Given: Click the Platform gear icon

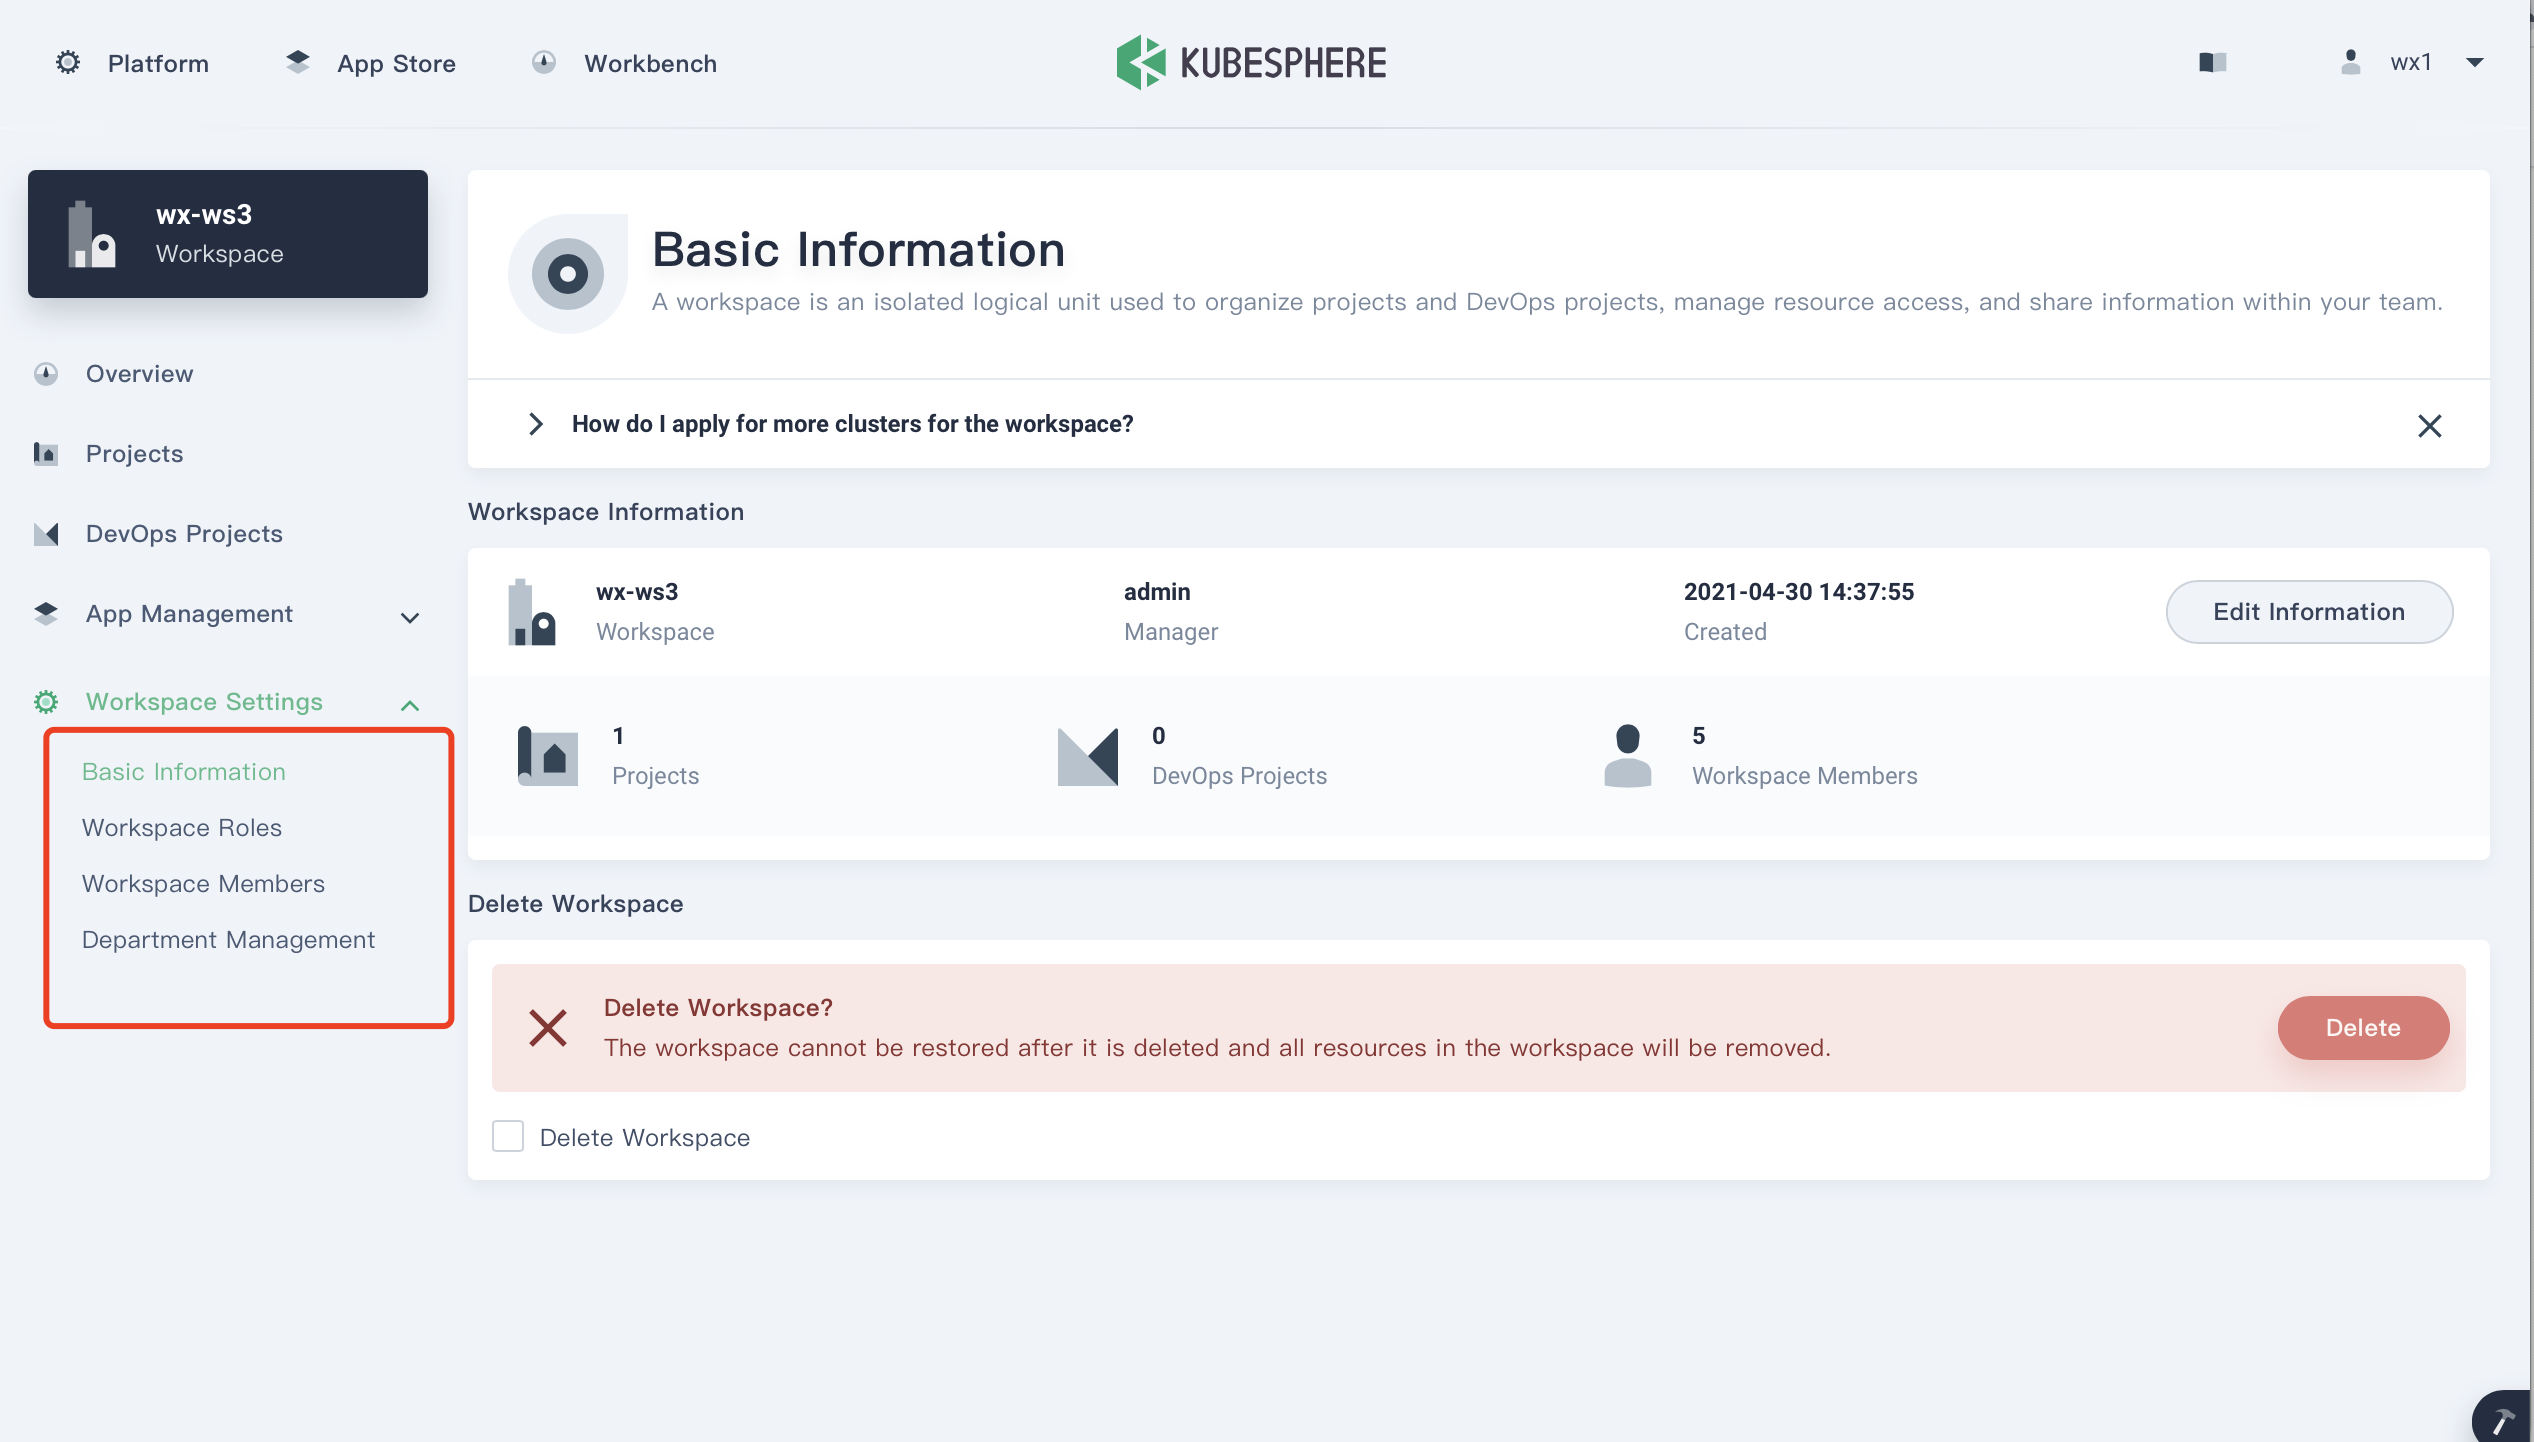Looking at the screenshot, I should 67,63.
